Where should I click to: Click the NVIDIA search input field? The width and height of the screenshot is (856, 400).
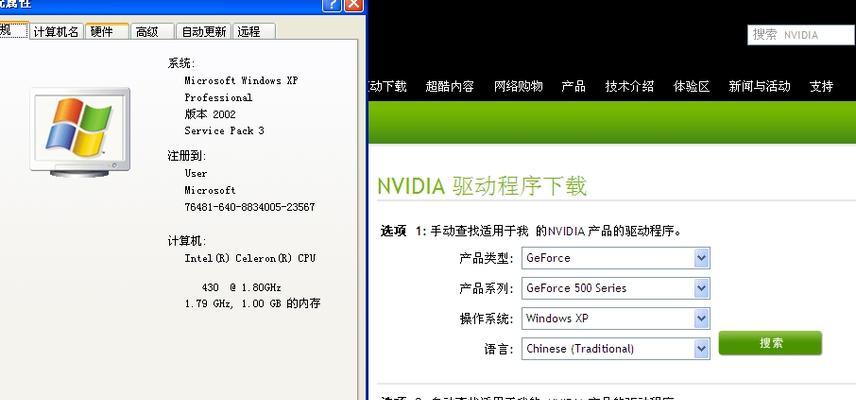coord(800,35)
